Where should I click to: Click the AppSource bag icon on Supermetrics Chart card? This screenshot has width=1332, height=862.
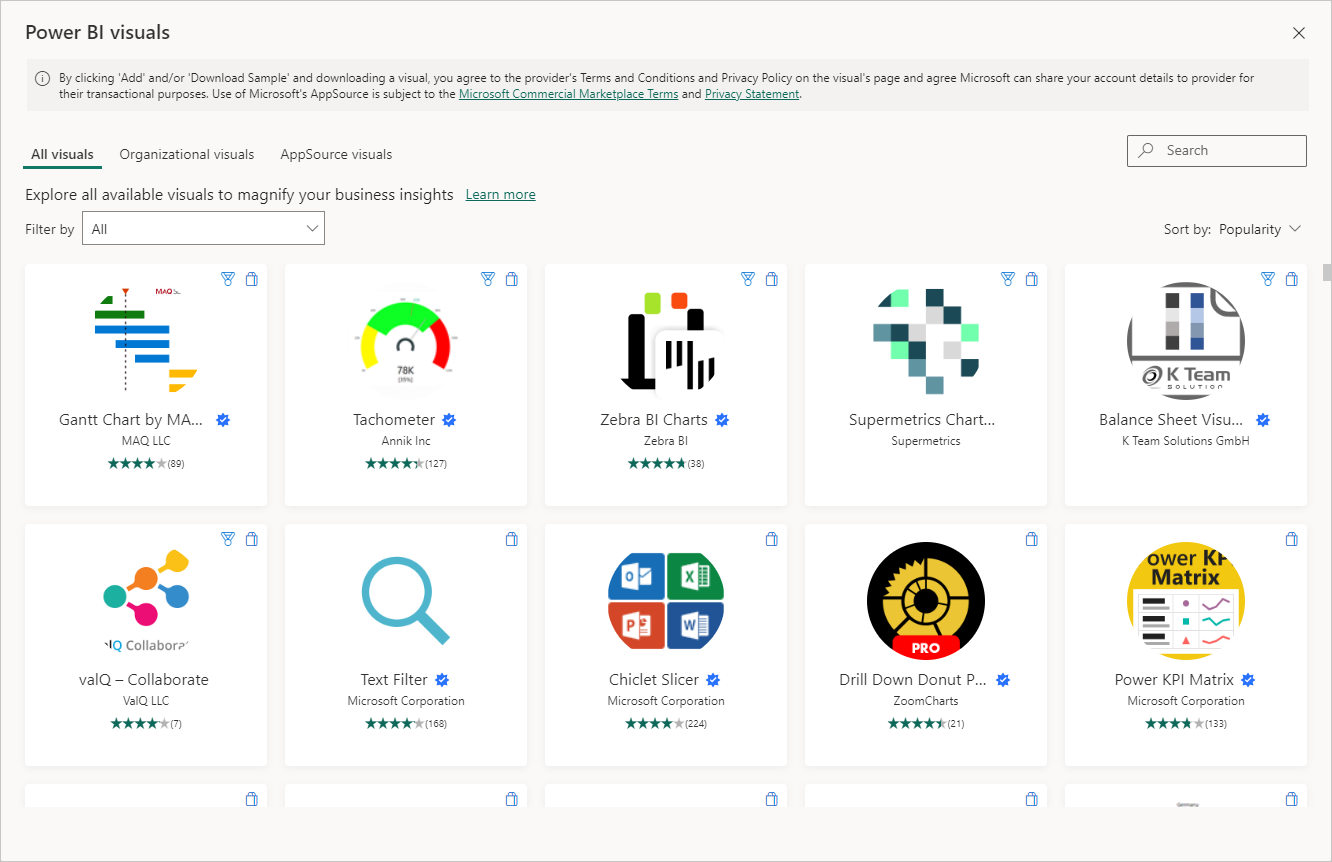[x=1032, y=279]
